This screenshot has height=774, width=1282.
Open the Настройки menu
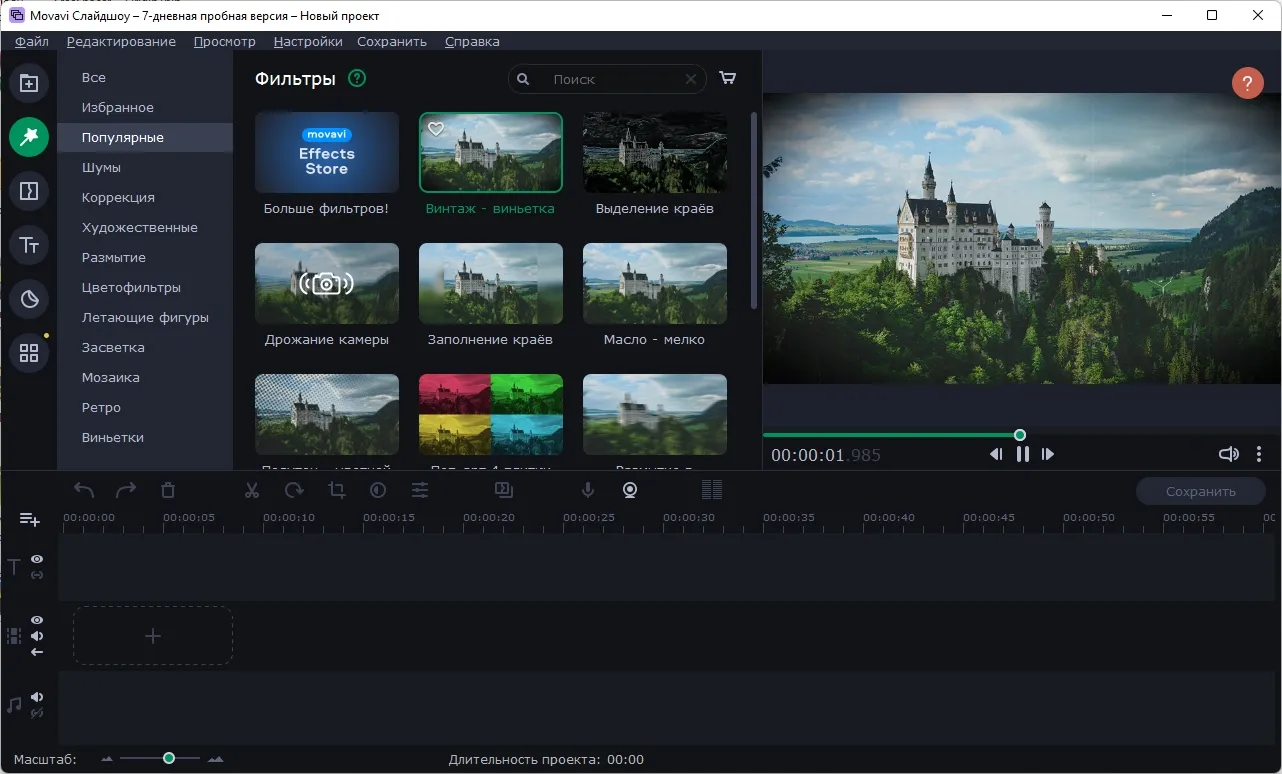(308, 41)
